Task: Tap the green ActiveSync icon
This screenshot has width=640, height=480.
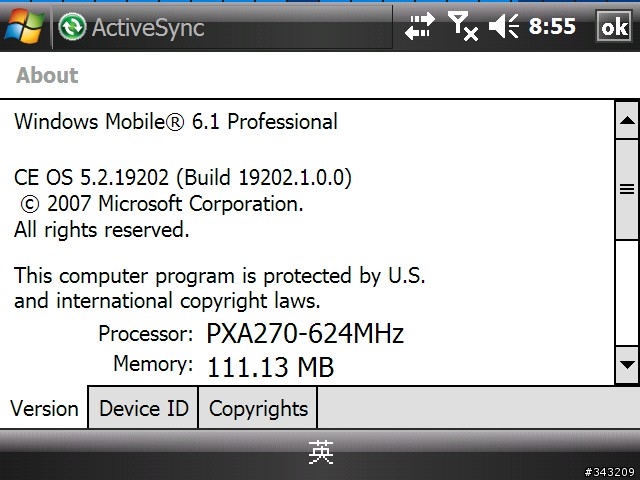Action: tap(72, 27)
